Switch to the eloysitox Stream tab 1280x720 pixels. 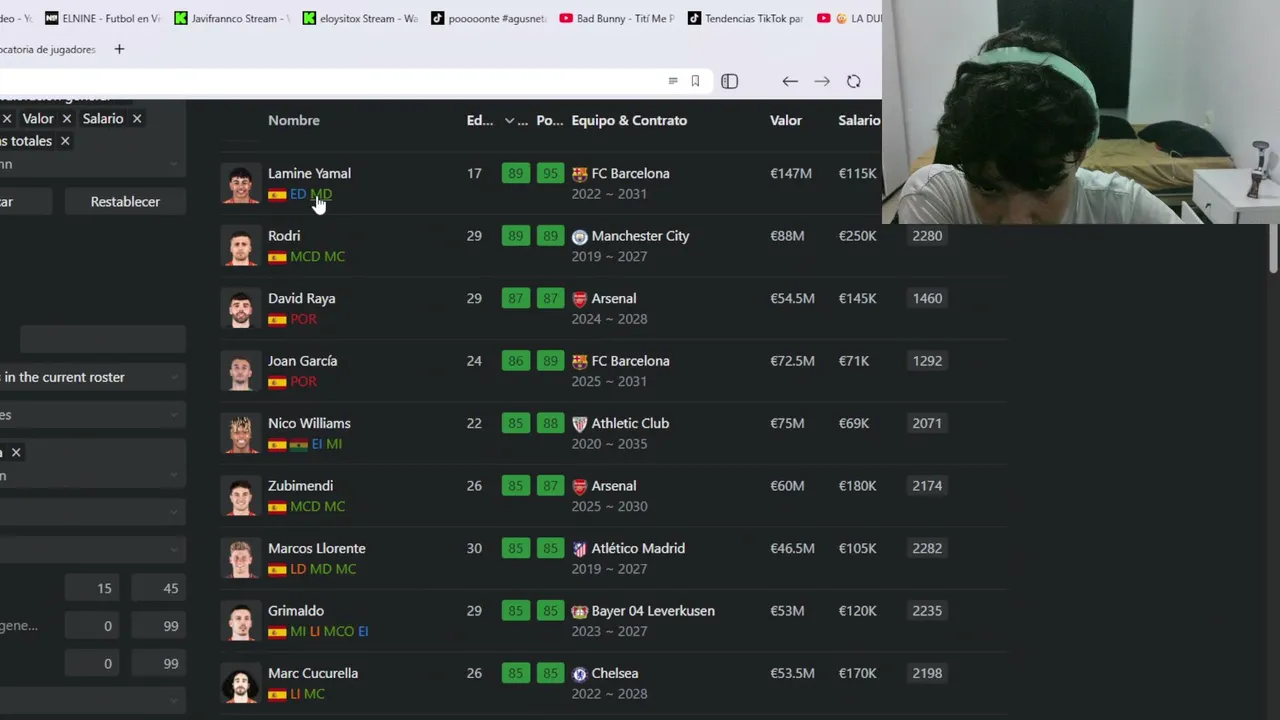point(361,18)
